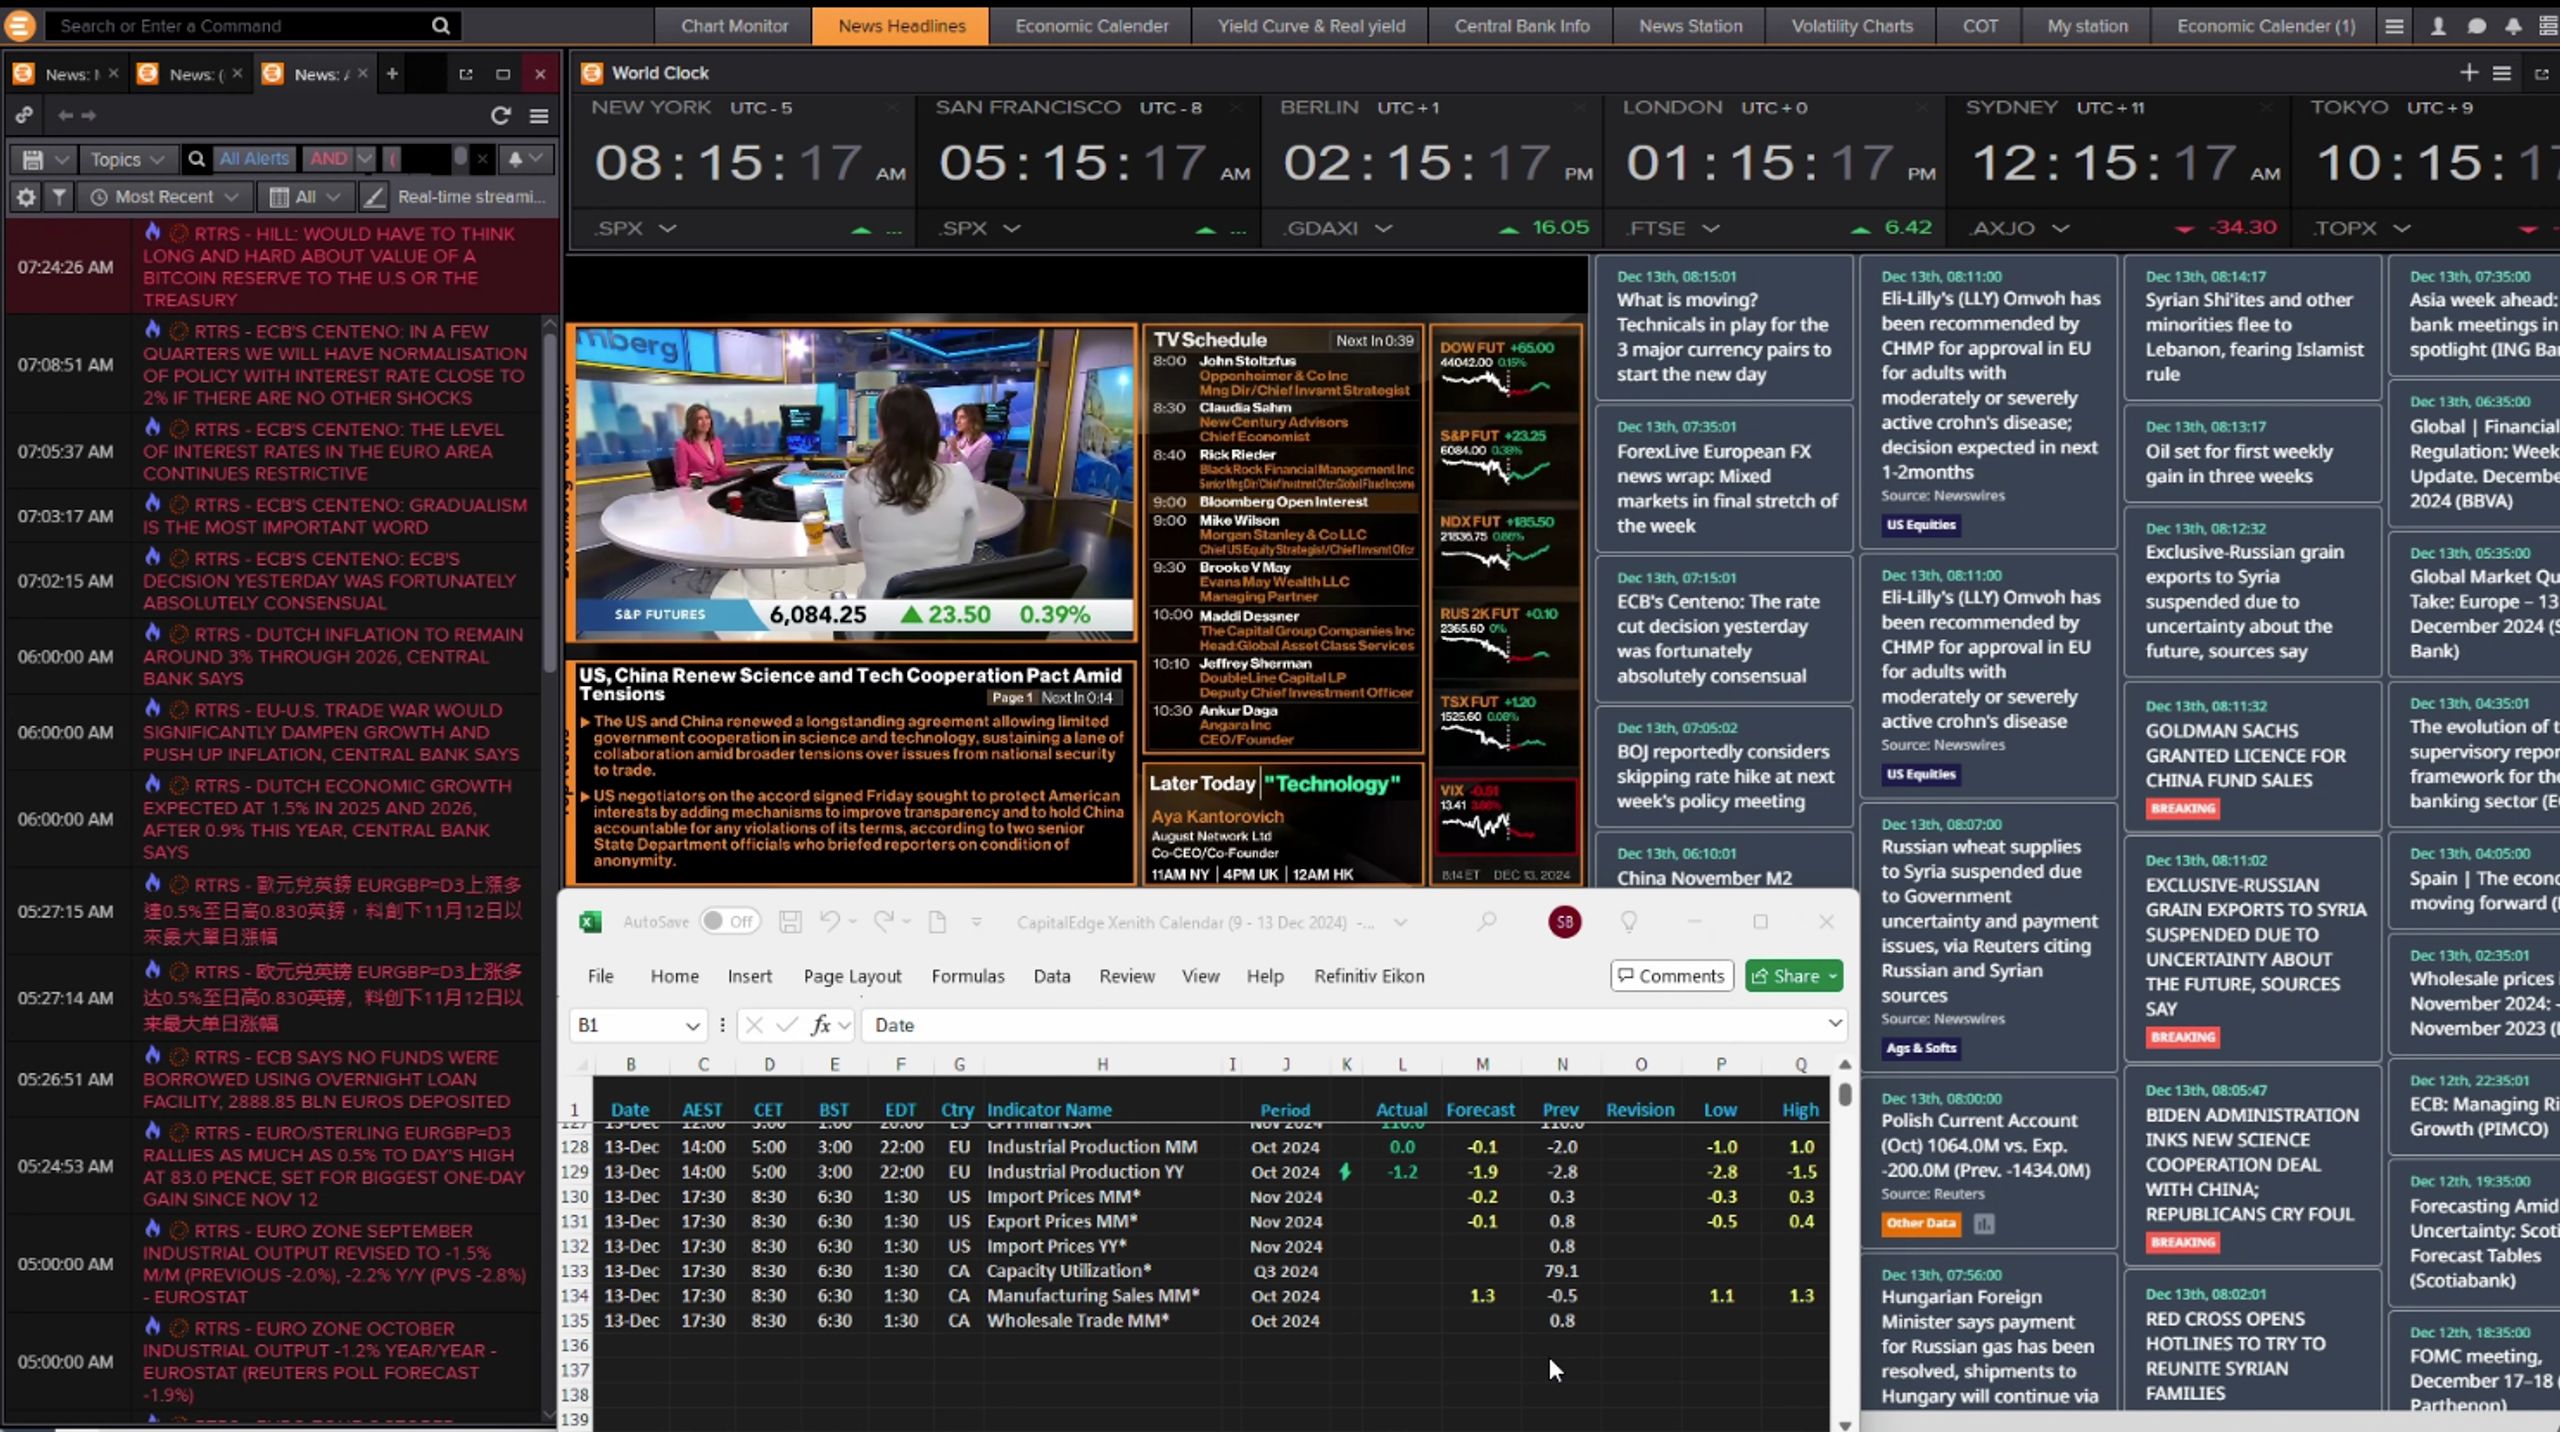Redo the action in Excel
The width and height of the screenshot is (2560, 1432).
point(883,921)
